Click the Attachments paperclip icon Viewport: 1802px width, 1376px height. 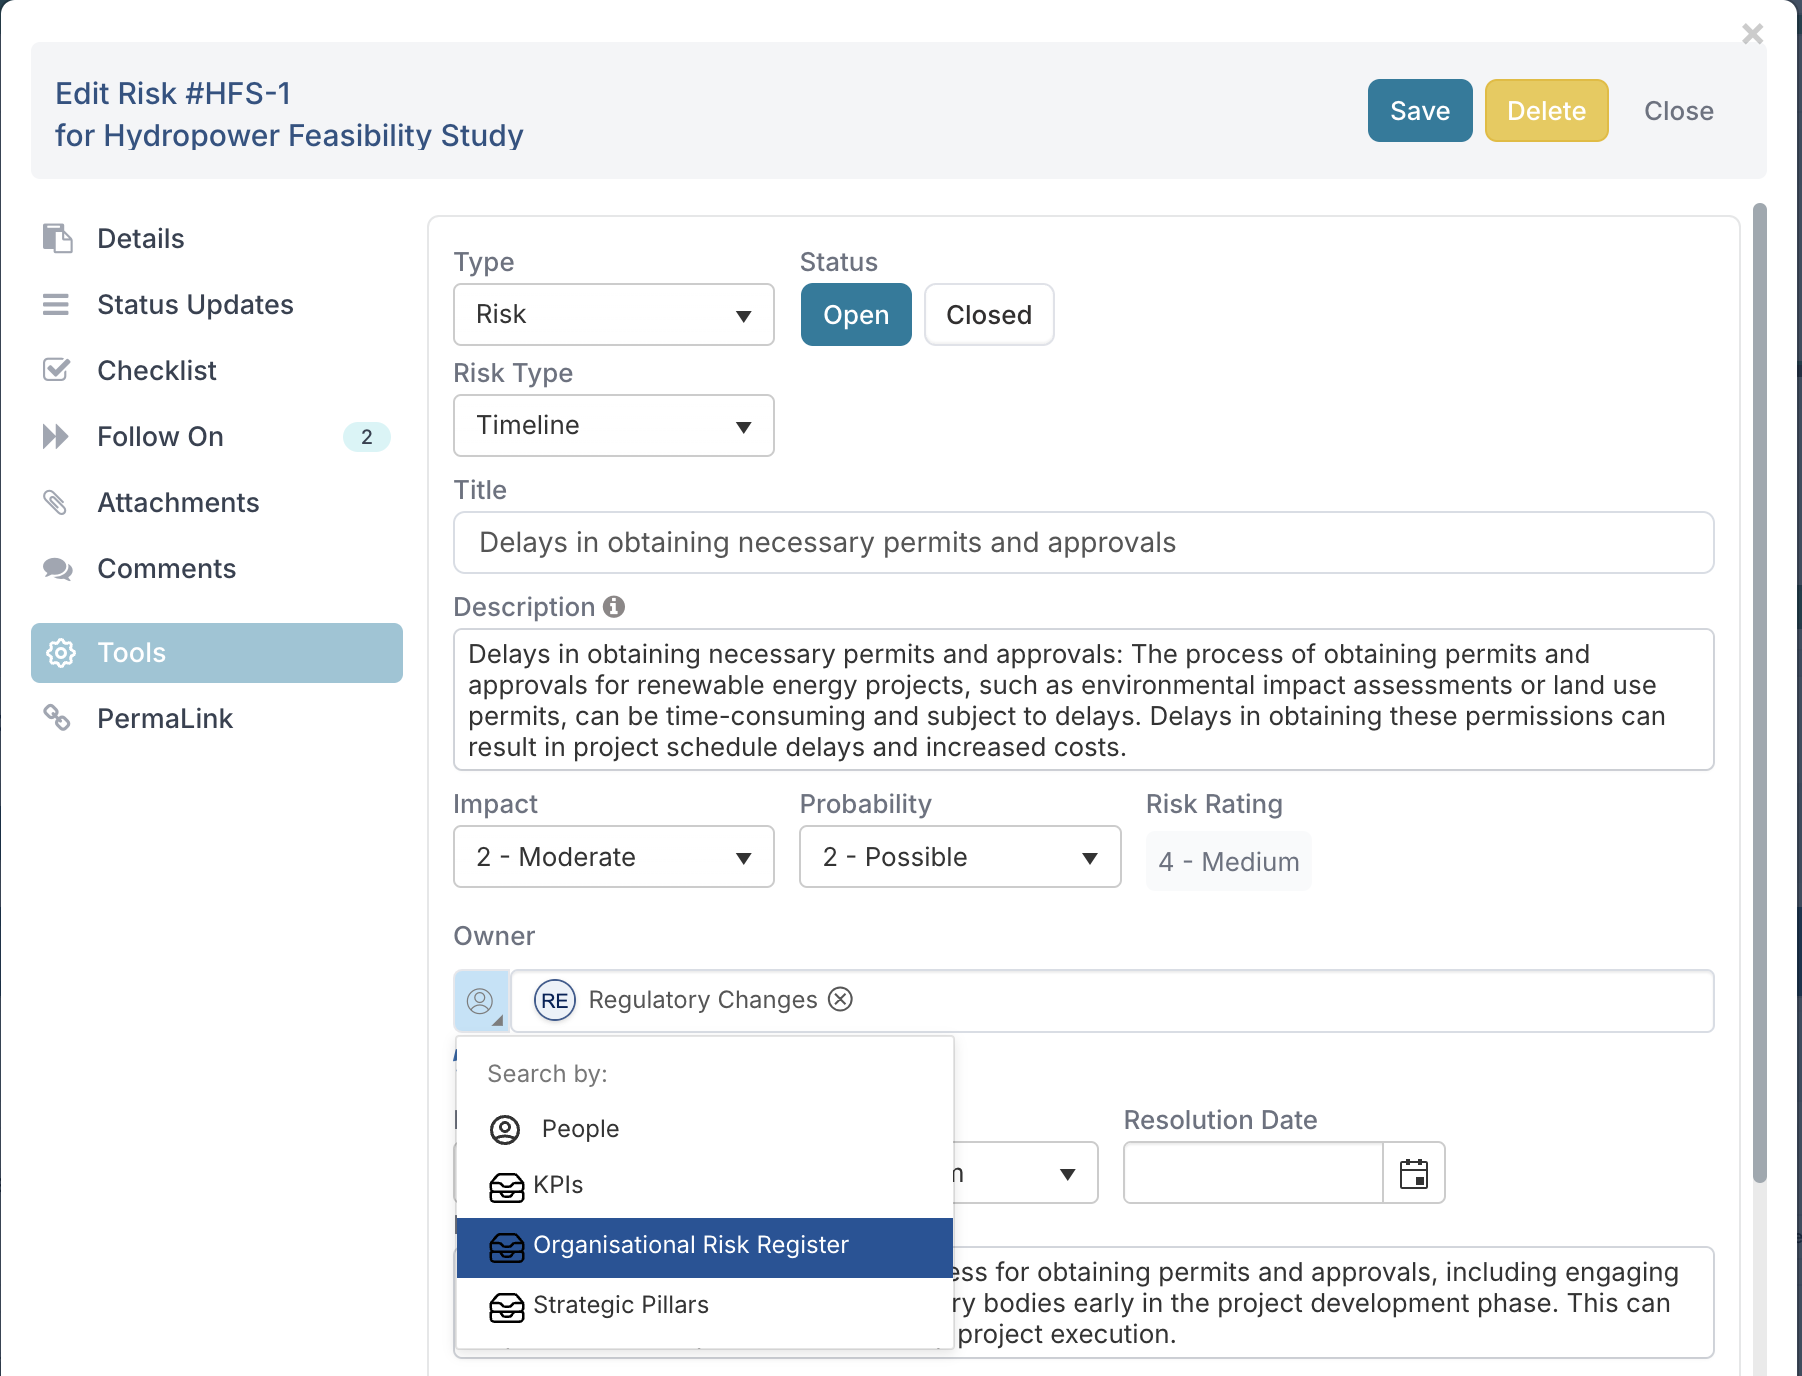[x=56, y=502]
